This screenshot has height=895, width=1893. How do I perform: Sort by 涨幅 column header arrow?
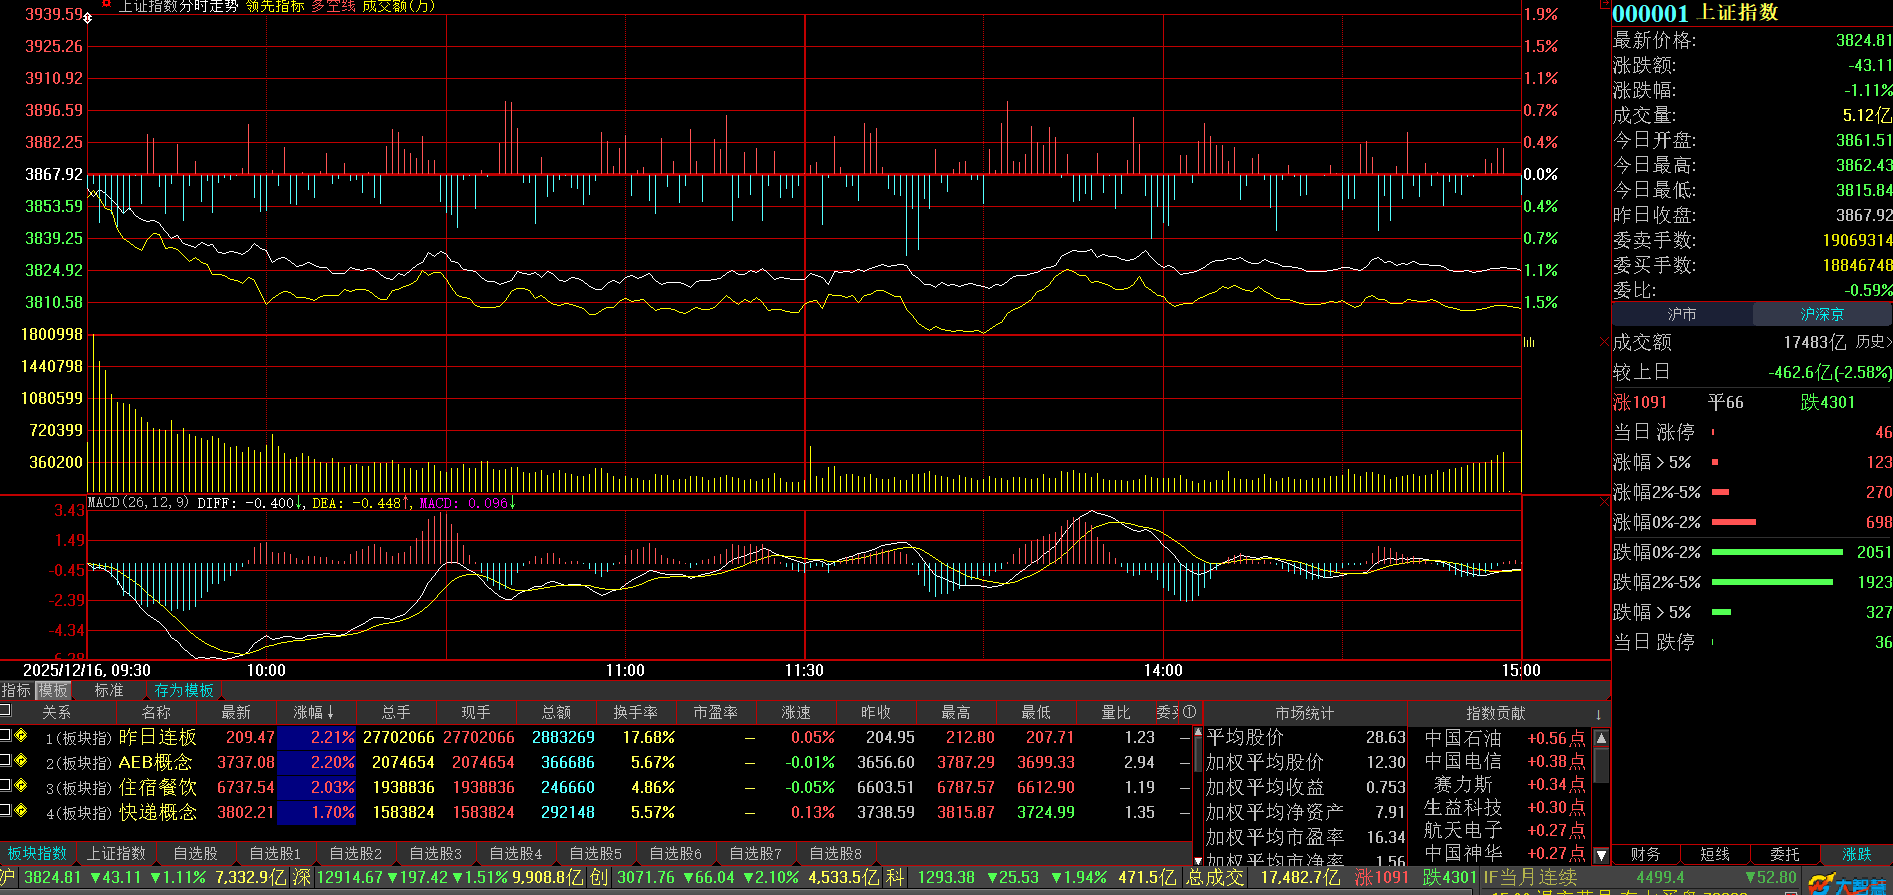coord(330,713)
